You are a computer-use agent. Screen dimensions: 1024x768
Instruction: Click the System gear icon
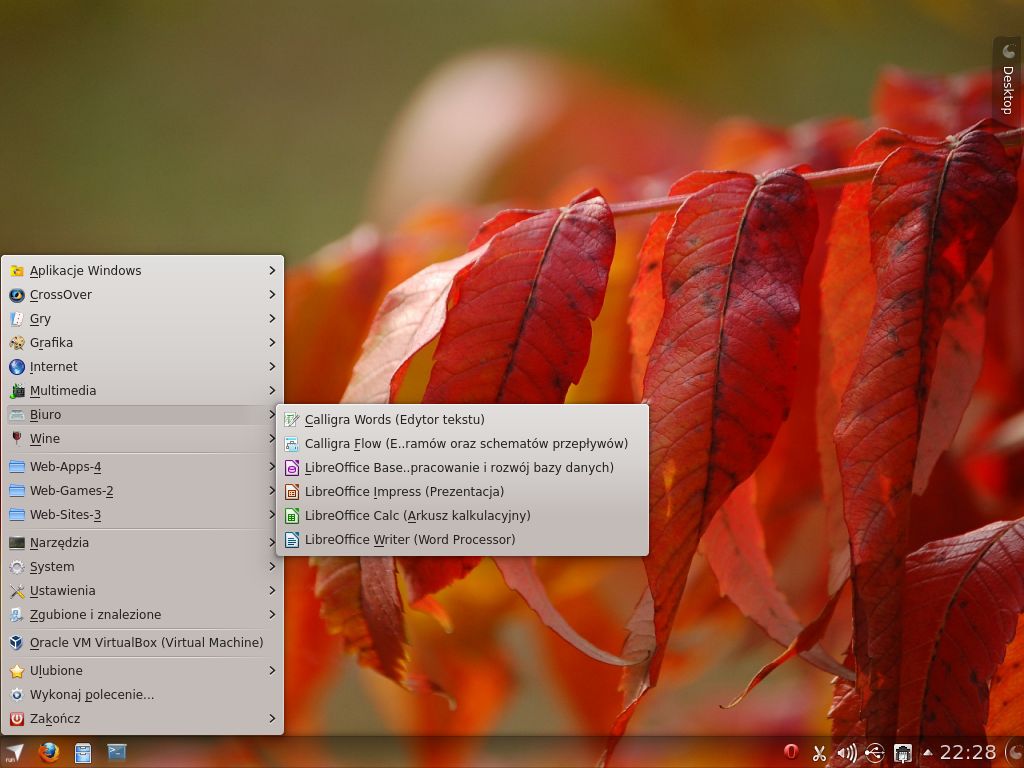tap(17, 567)
